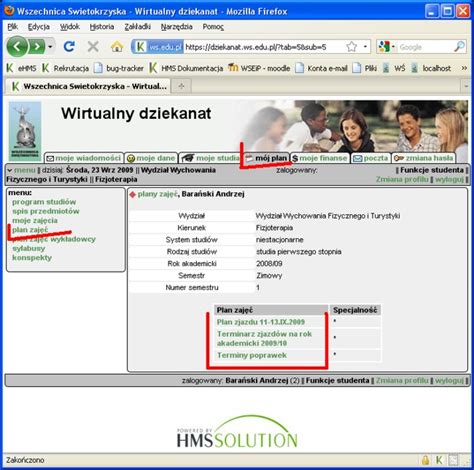The width and height of the screenshot is (474, 470).
Task: Collapse the menu toggle arrow
Action: pyautogui.click(x=10, y=170)
